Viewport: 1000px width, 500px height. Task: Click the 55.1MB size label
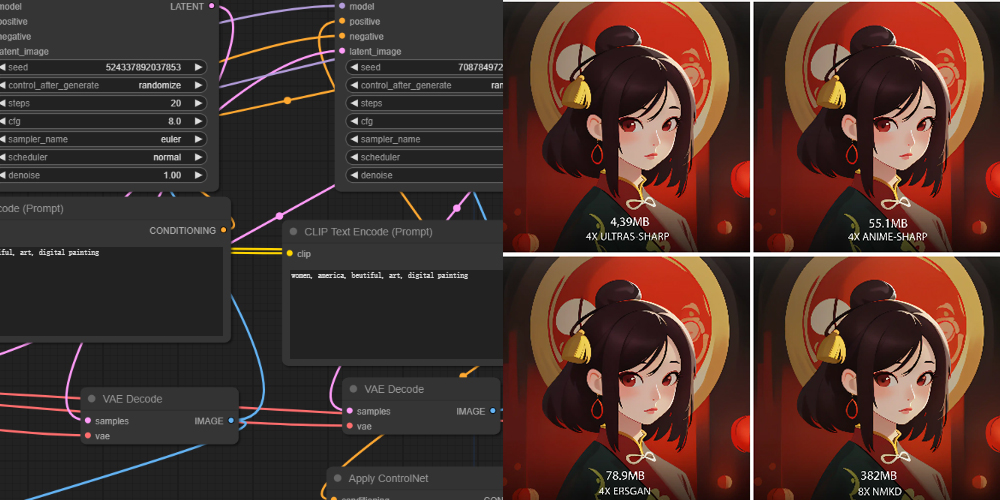click(x=887, y=223)
